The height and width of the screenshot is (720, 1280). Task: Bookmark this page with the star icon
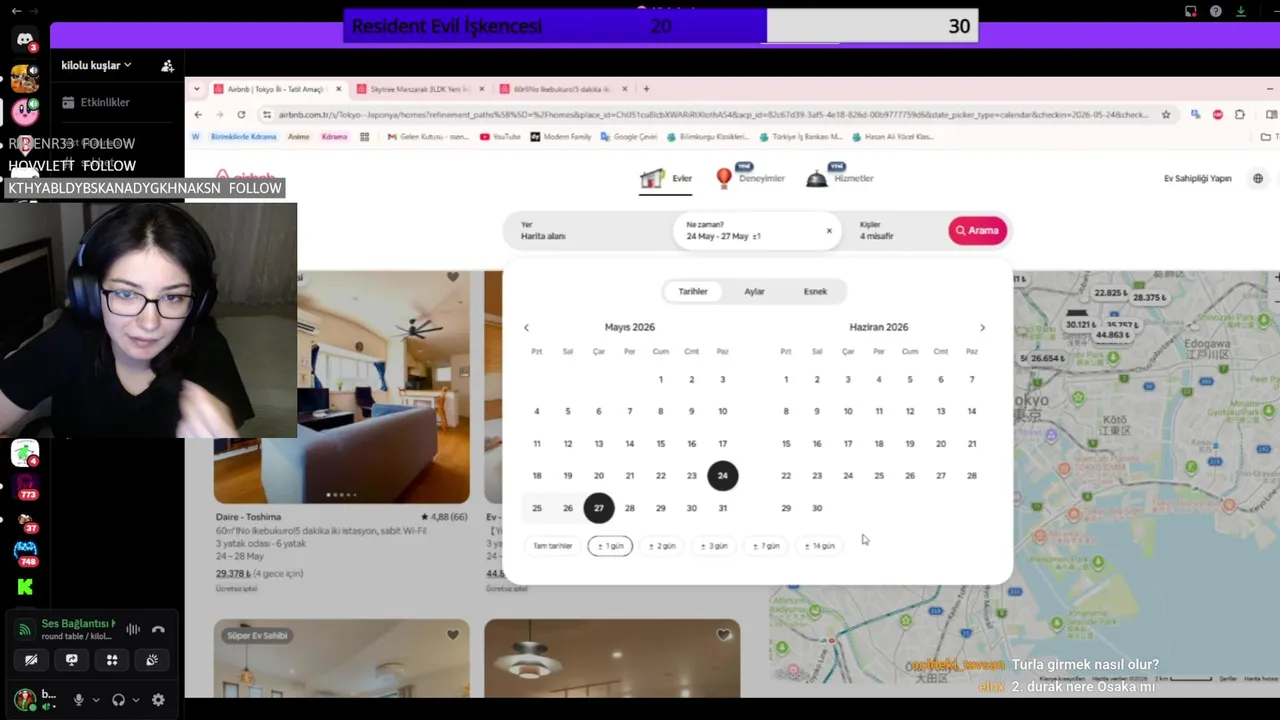tap(1166, 115)
